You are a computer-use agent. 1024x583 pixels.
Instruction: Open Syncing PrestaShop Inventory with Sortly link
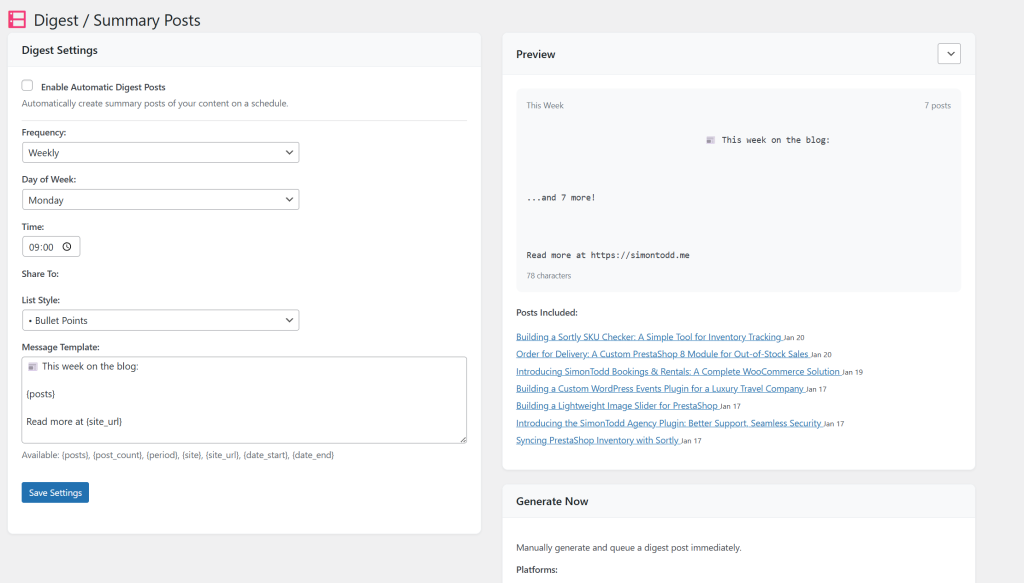click(597, 440)
